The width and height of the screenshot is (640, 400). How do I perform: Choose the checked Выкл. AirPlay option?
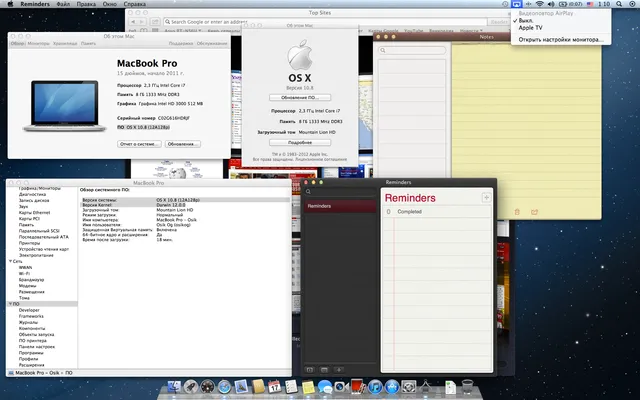[526, 20]
